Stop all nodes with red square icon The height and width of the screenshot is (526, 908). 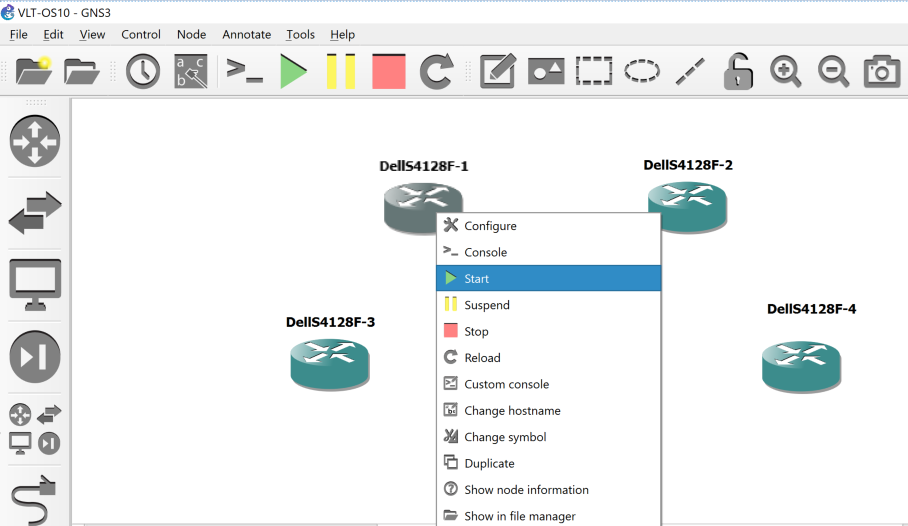pyautogui.click(x=389, y=71)
